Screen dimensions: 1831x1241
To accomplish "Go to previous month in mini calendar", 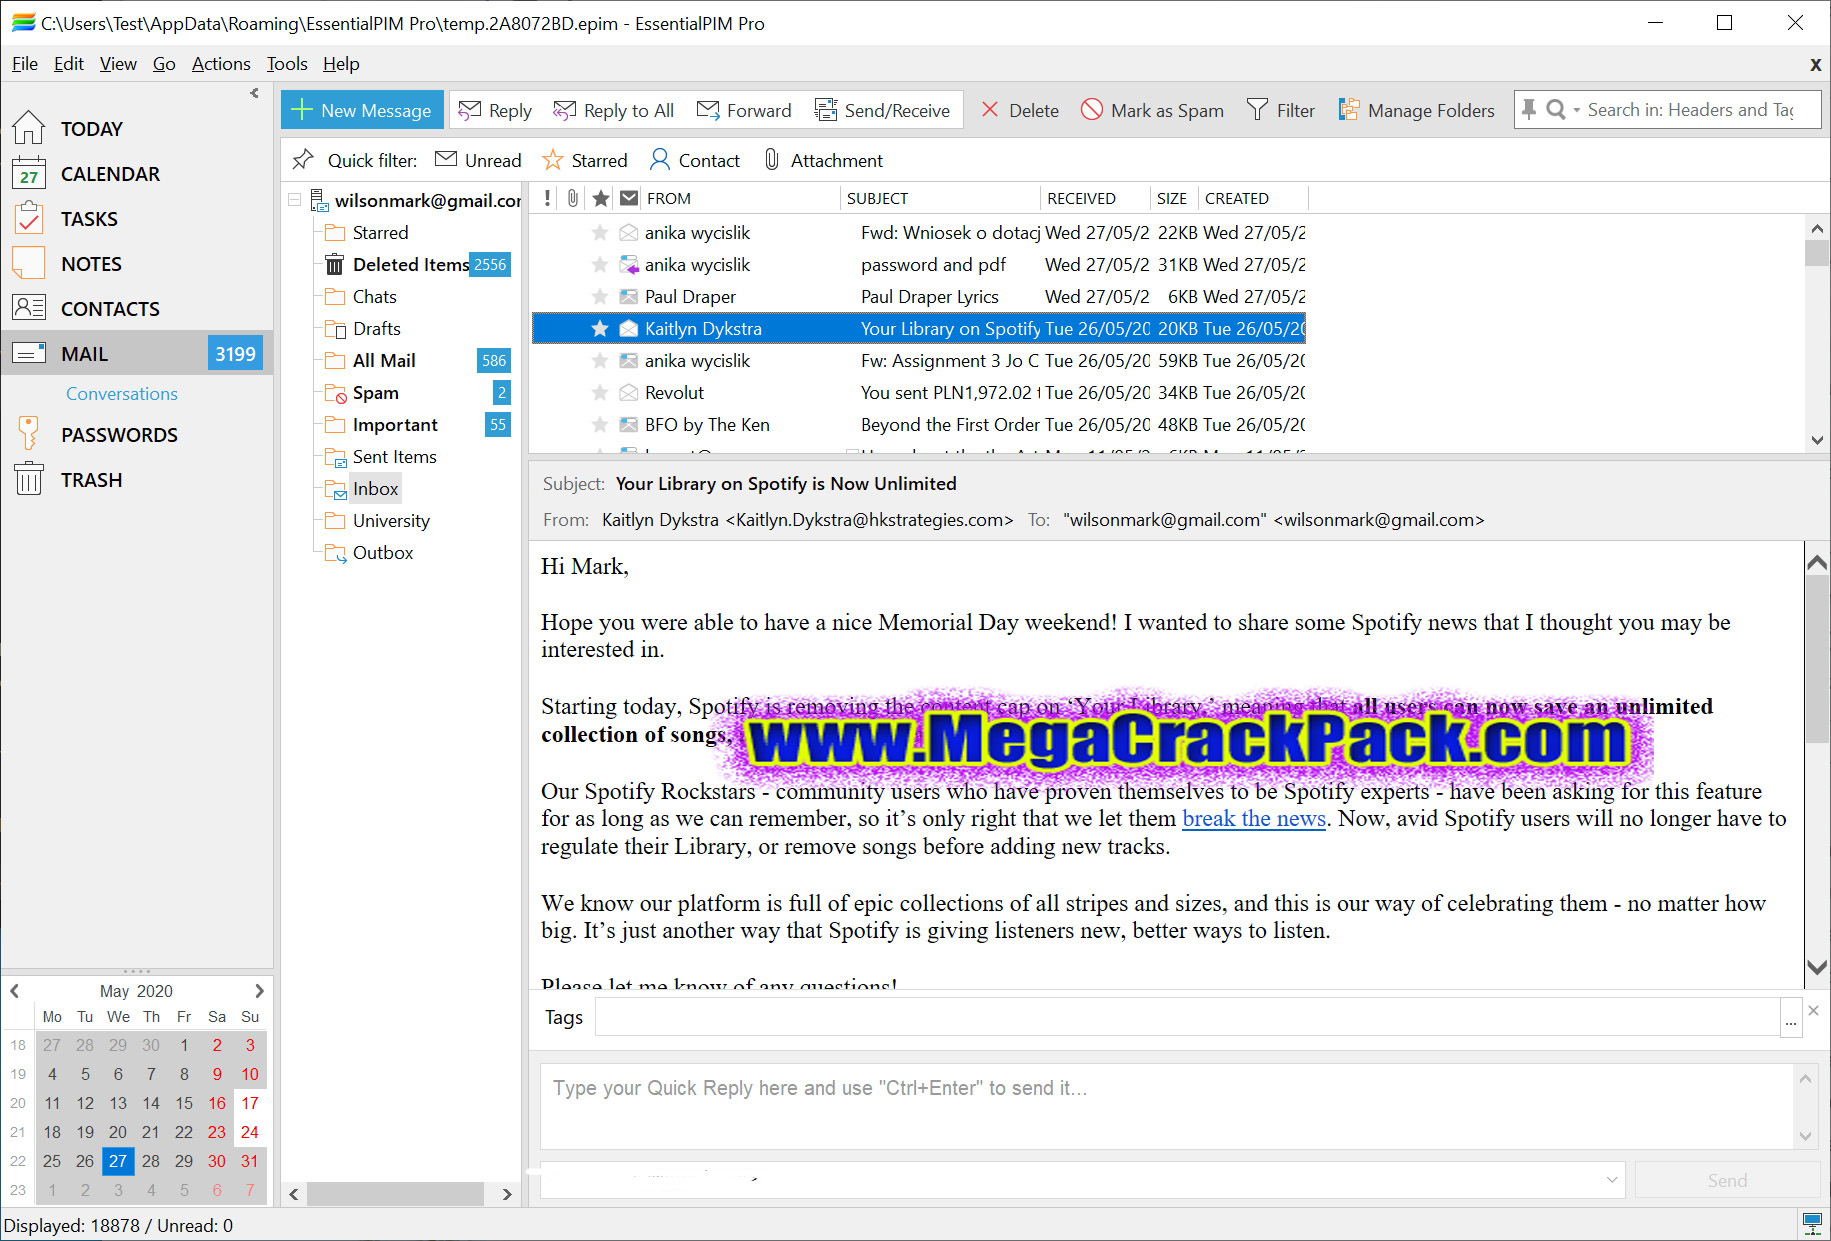I will click(x=15, y=991).
